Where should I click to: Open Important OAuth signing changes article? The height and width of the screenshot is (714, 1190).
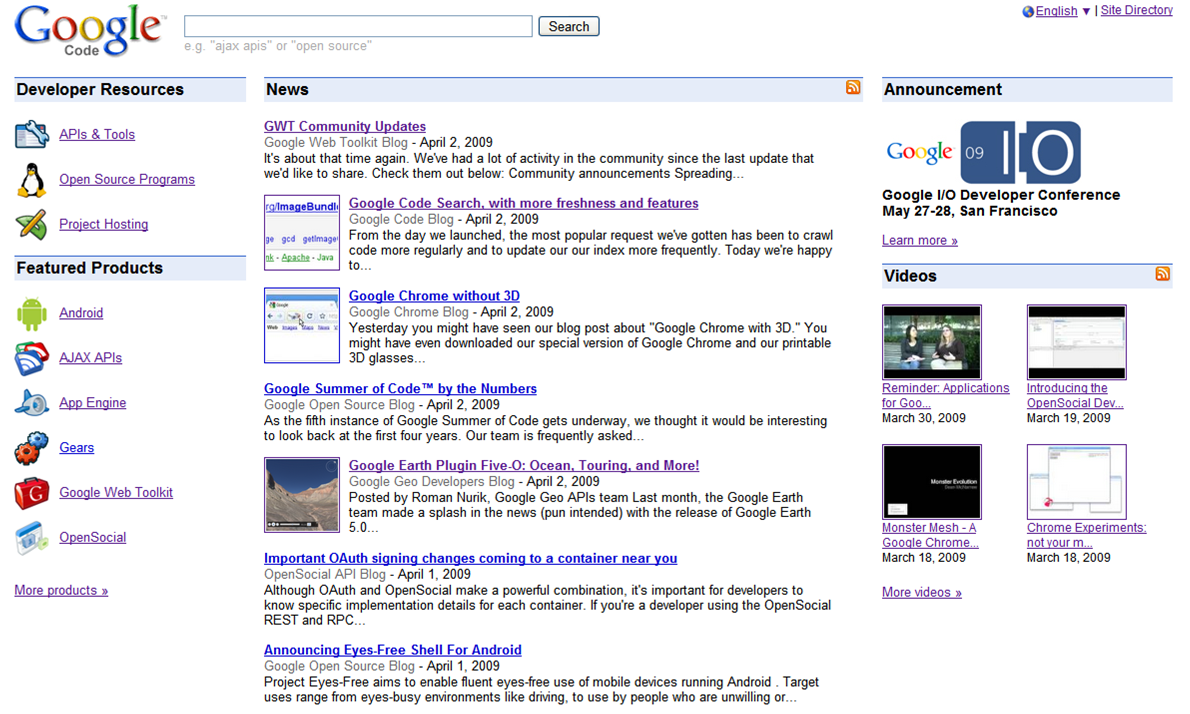click(x=471, y=558)
